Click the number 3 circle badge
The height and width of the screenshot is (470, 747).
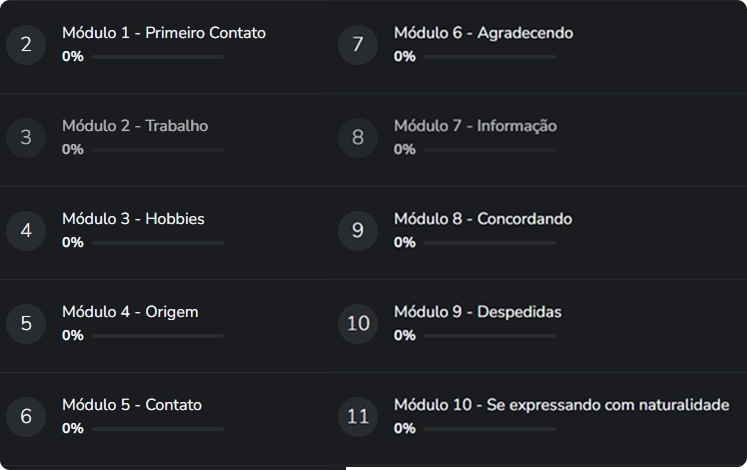tap(26, 137)
